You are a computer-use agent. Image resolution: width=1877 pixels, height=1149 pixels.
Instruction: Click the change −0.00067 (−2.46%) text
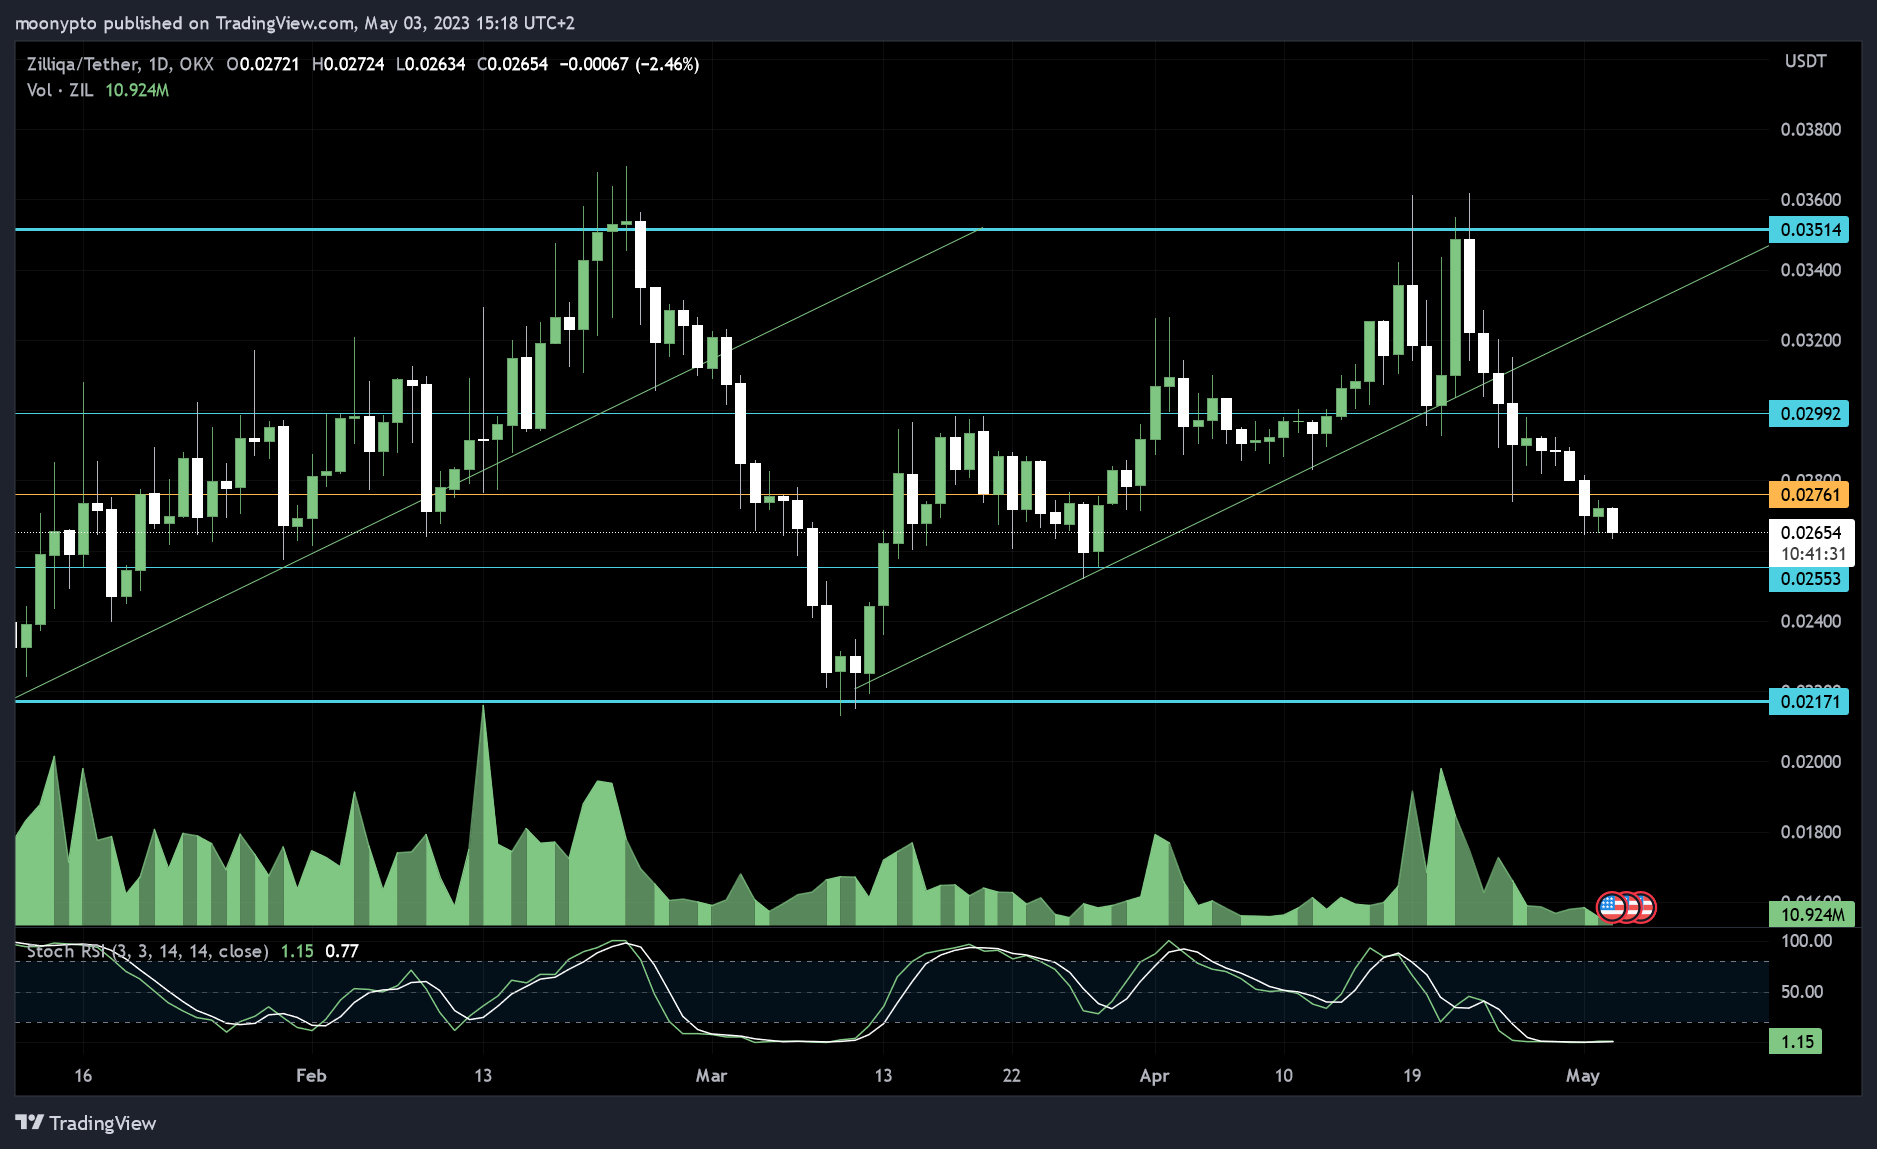(629, 64)
